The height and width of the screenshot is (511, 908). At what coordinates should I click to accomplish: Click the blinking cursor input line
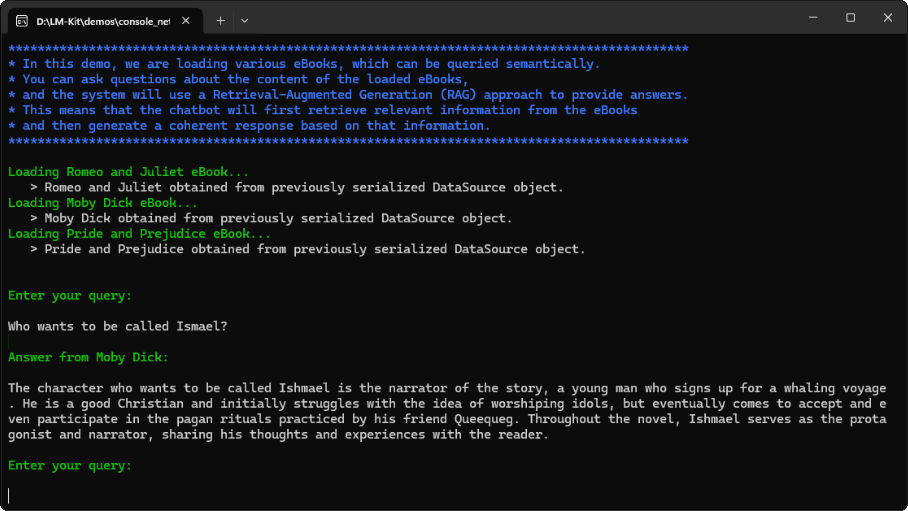pyautogui.click(x=9, y=496)
